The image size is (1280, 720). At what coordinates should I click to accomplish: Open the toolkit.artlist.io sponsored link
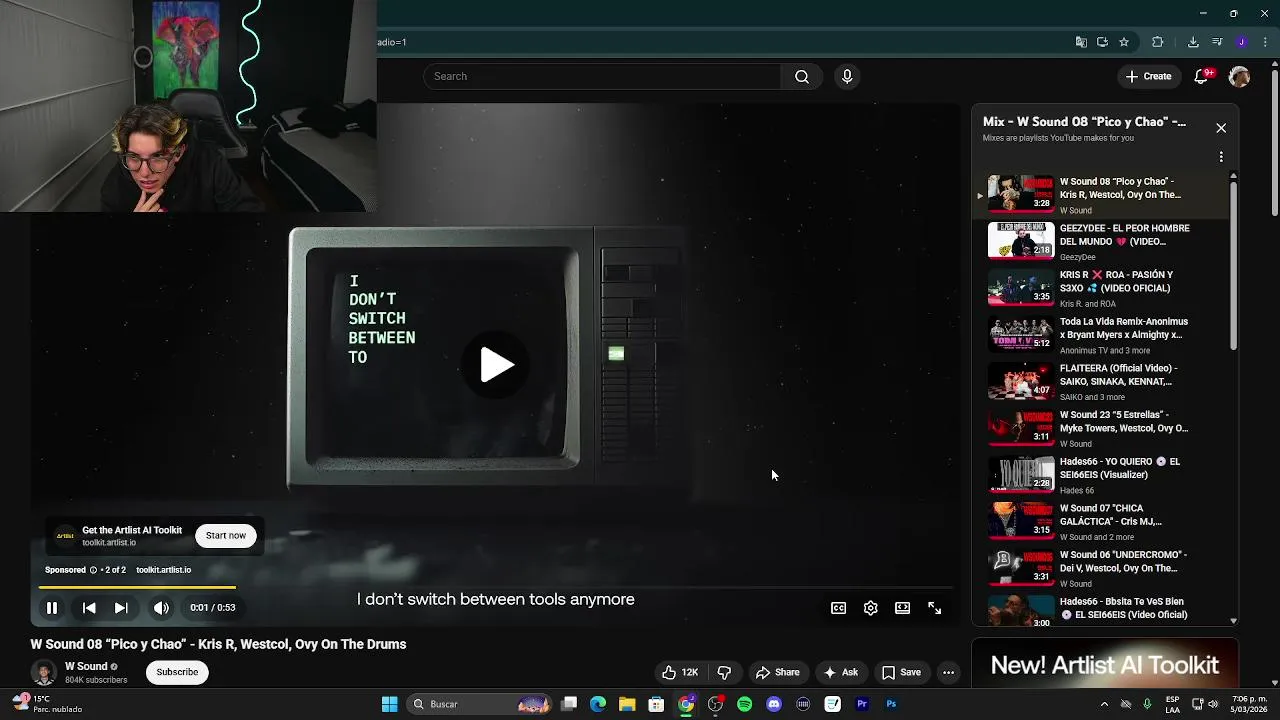[163, 570]
